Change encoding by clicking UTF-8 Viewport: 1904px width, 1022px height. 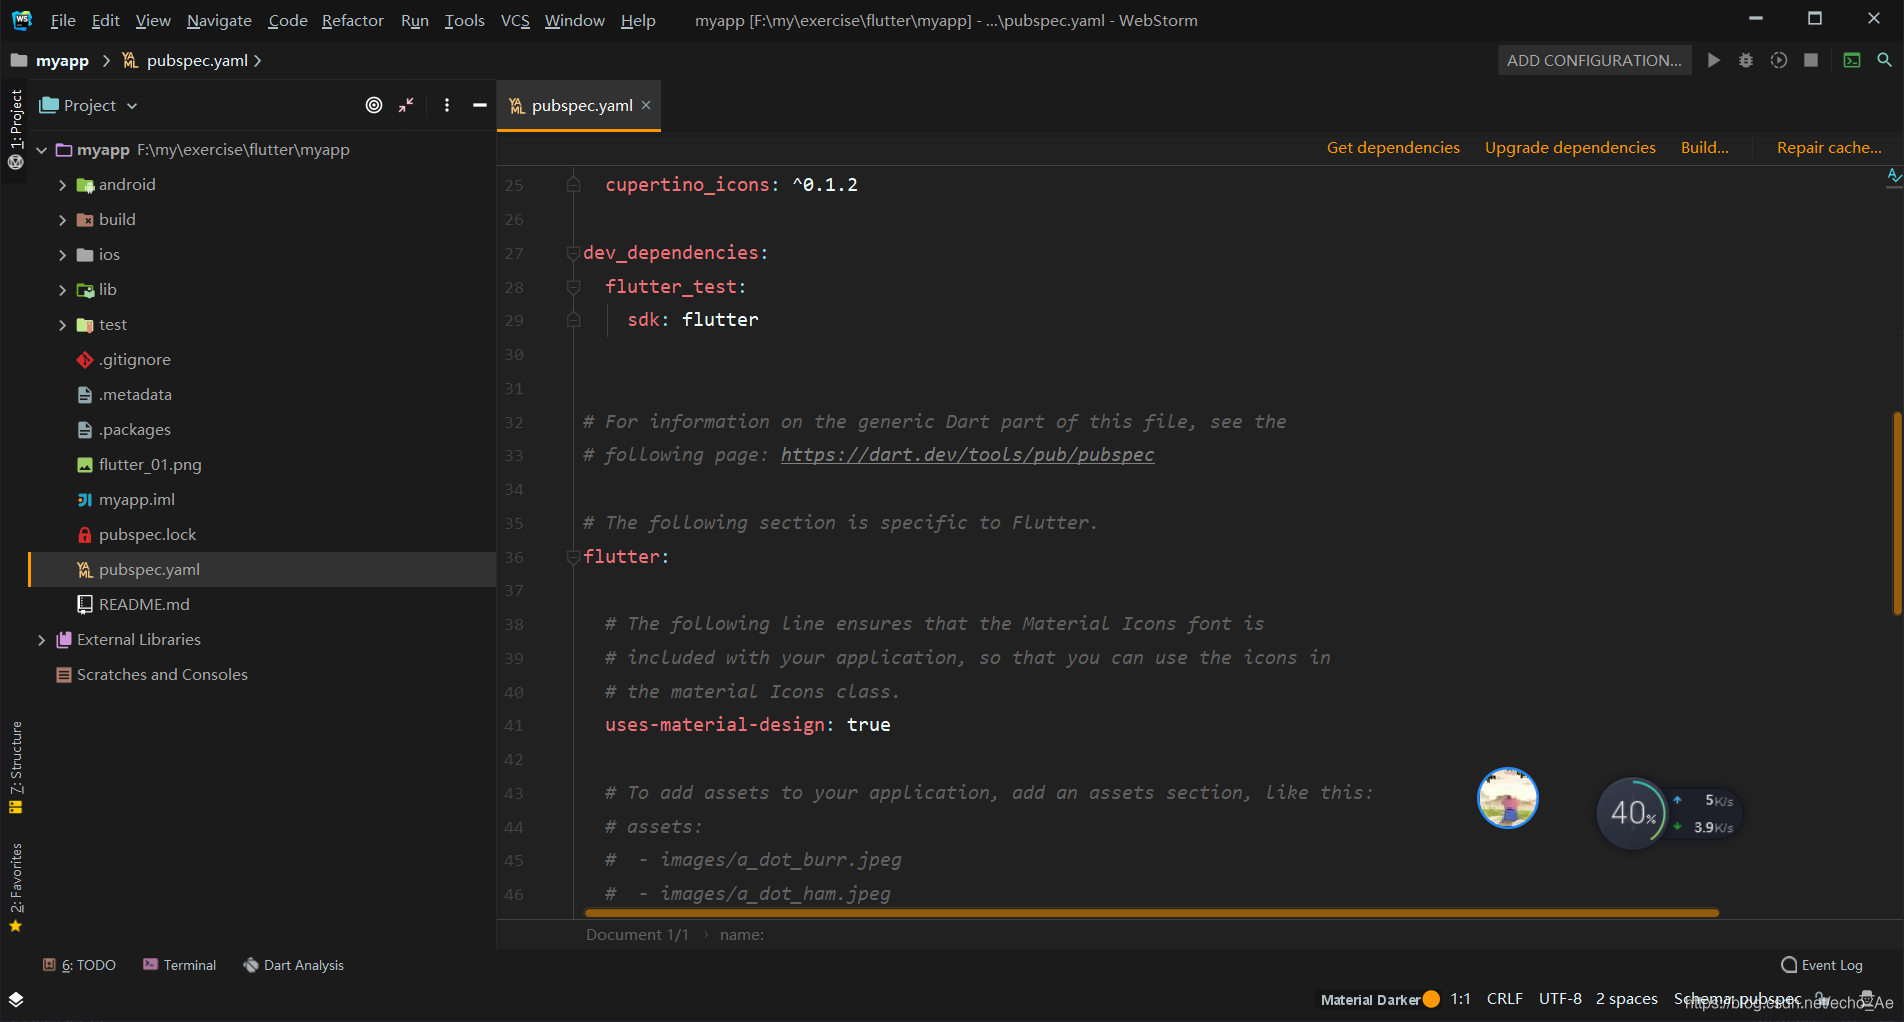pos(1559,998)
